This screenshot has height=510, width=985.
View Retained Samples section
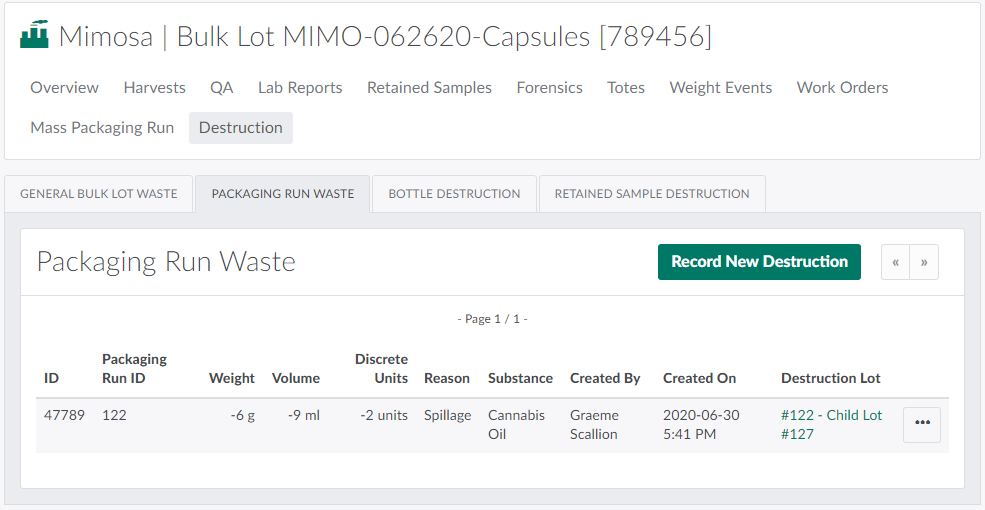tap(429, 88)
